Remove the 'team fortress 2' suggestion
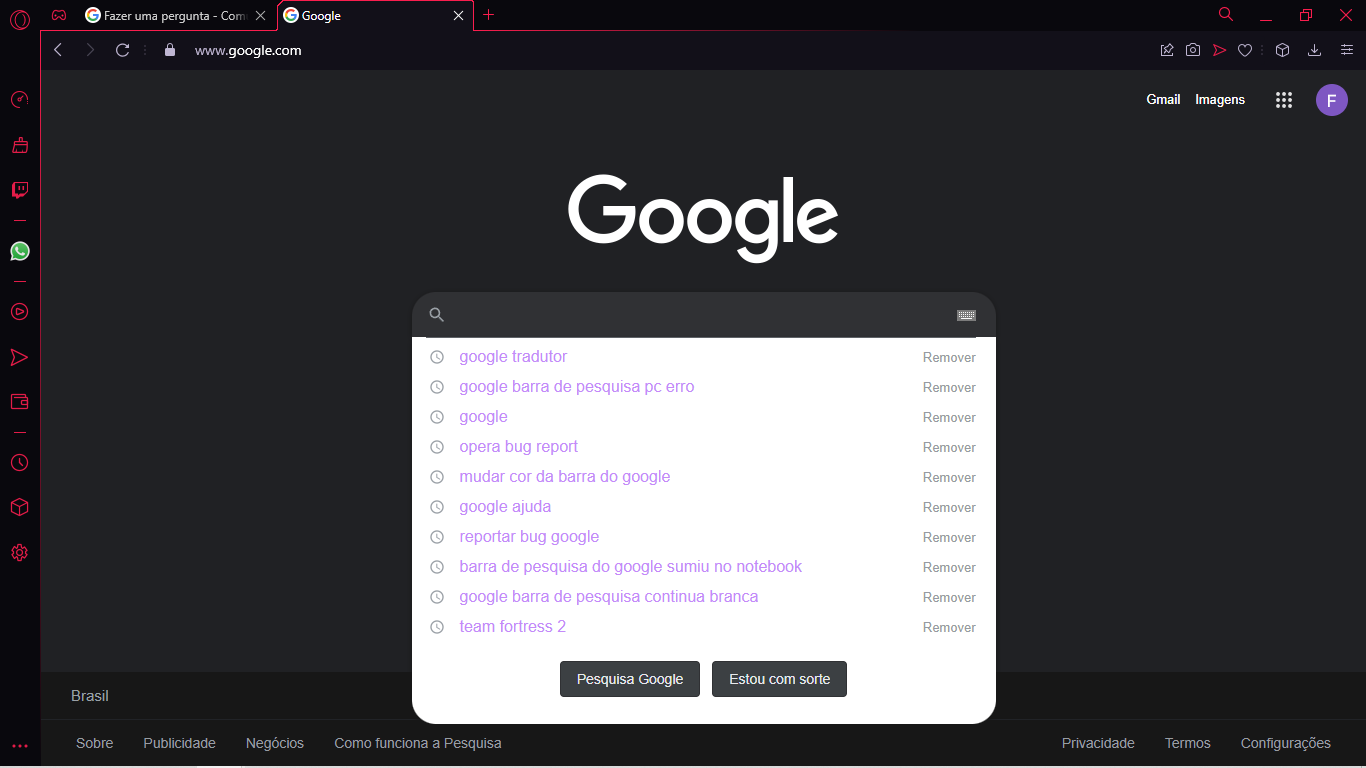 click(949, 628)
